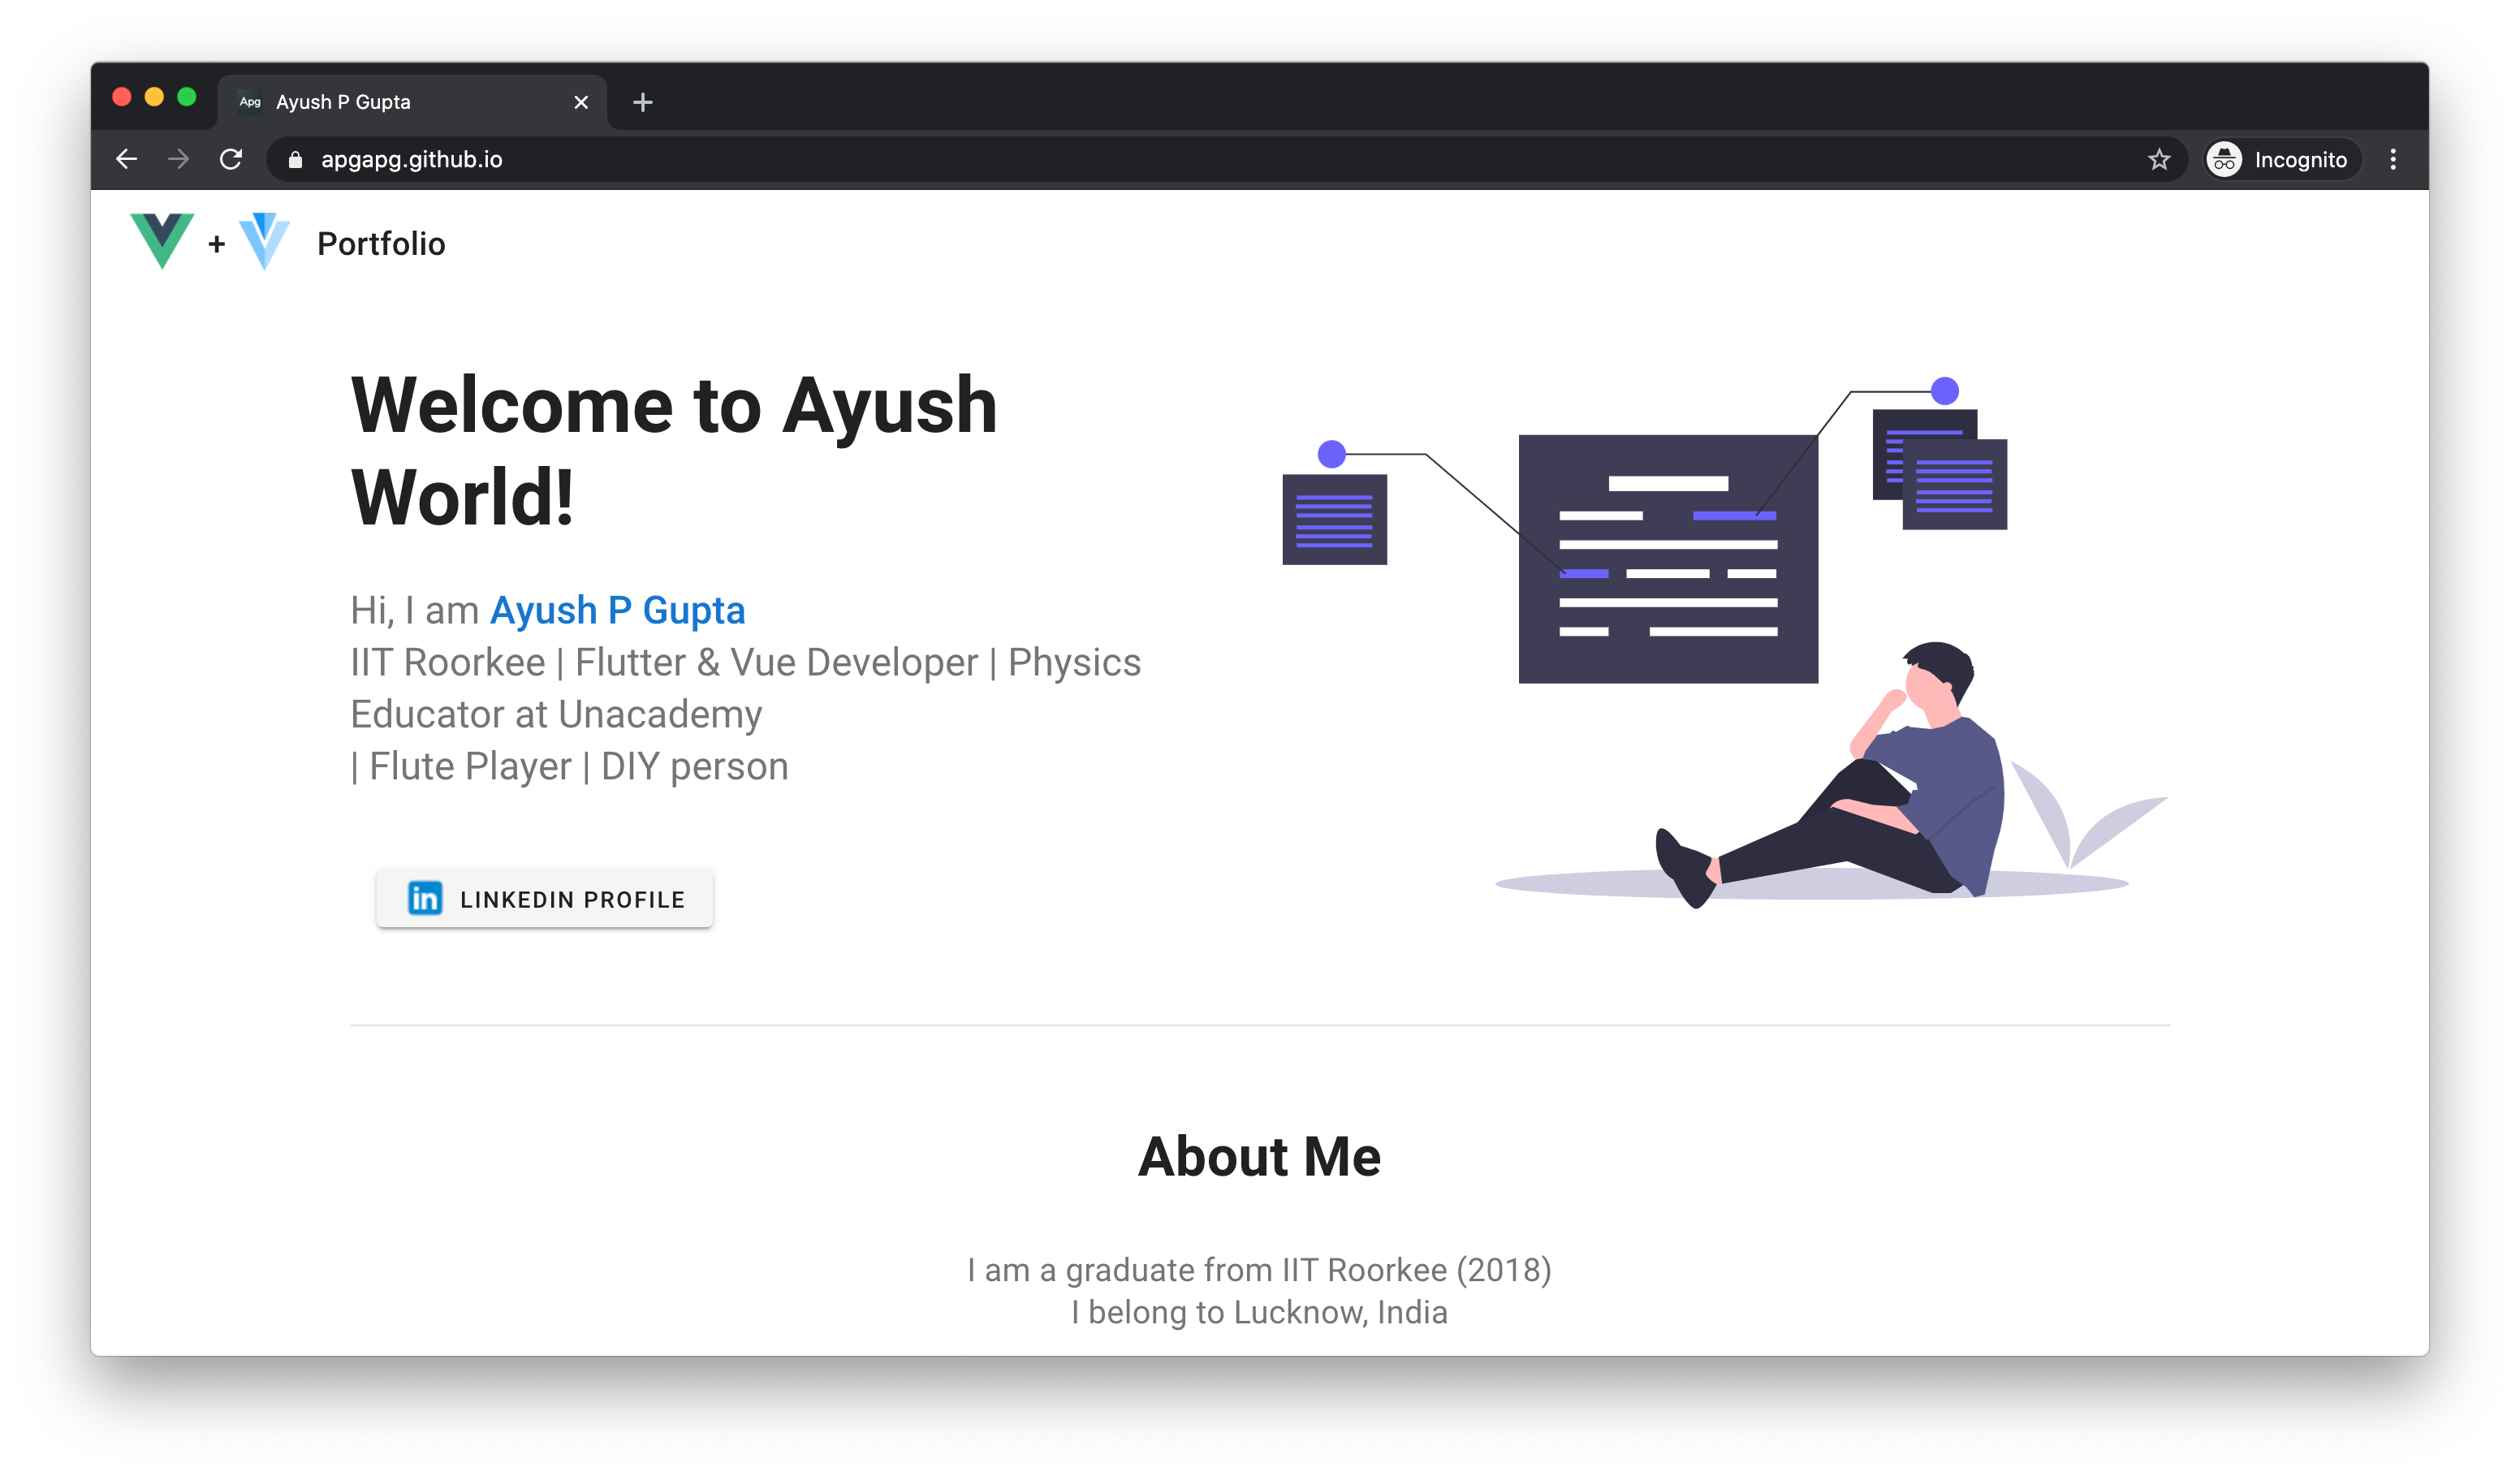Click the browser forward arrow
Screen dimensions: 2520x1476
(178, 159)
